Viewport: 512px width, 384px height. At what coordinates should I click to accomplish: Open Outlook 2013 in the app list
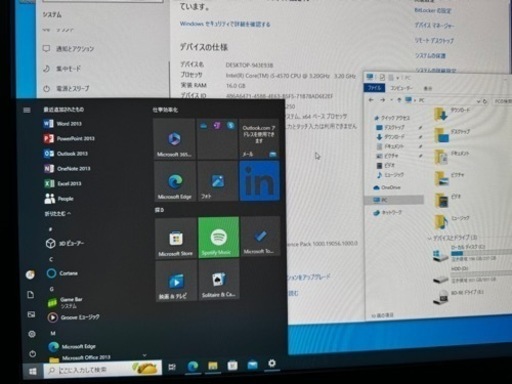[x=66, y=153]
